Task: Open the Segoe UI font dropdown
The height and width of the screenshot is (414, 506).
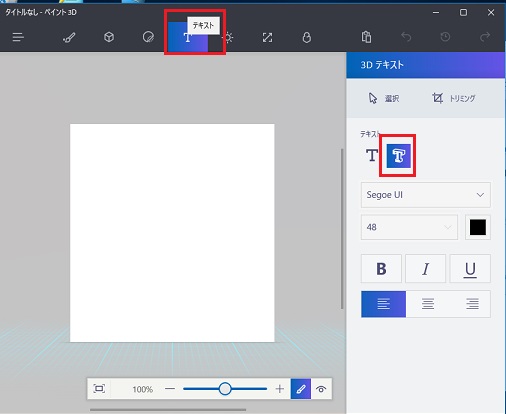Action: (x=426, y=195)
